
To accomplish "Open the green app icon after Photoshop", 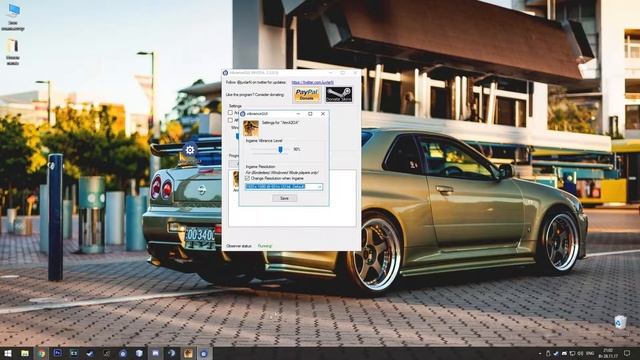I will (x=74, y=353).
